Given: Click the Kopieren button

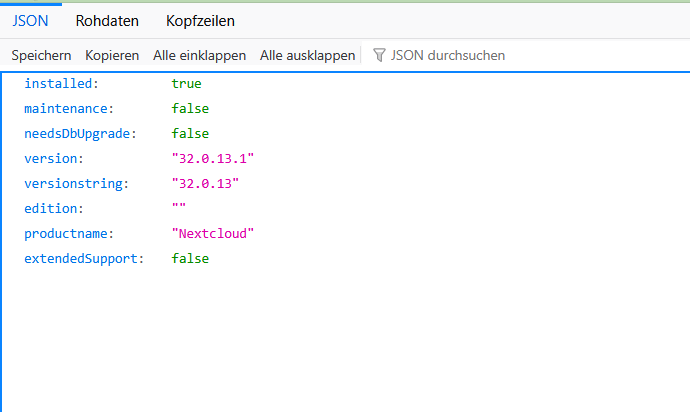Looking at the screenshot, I should [112, 55].
